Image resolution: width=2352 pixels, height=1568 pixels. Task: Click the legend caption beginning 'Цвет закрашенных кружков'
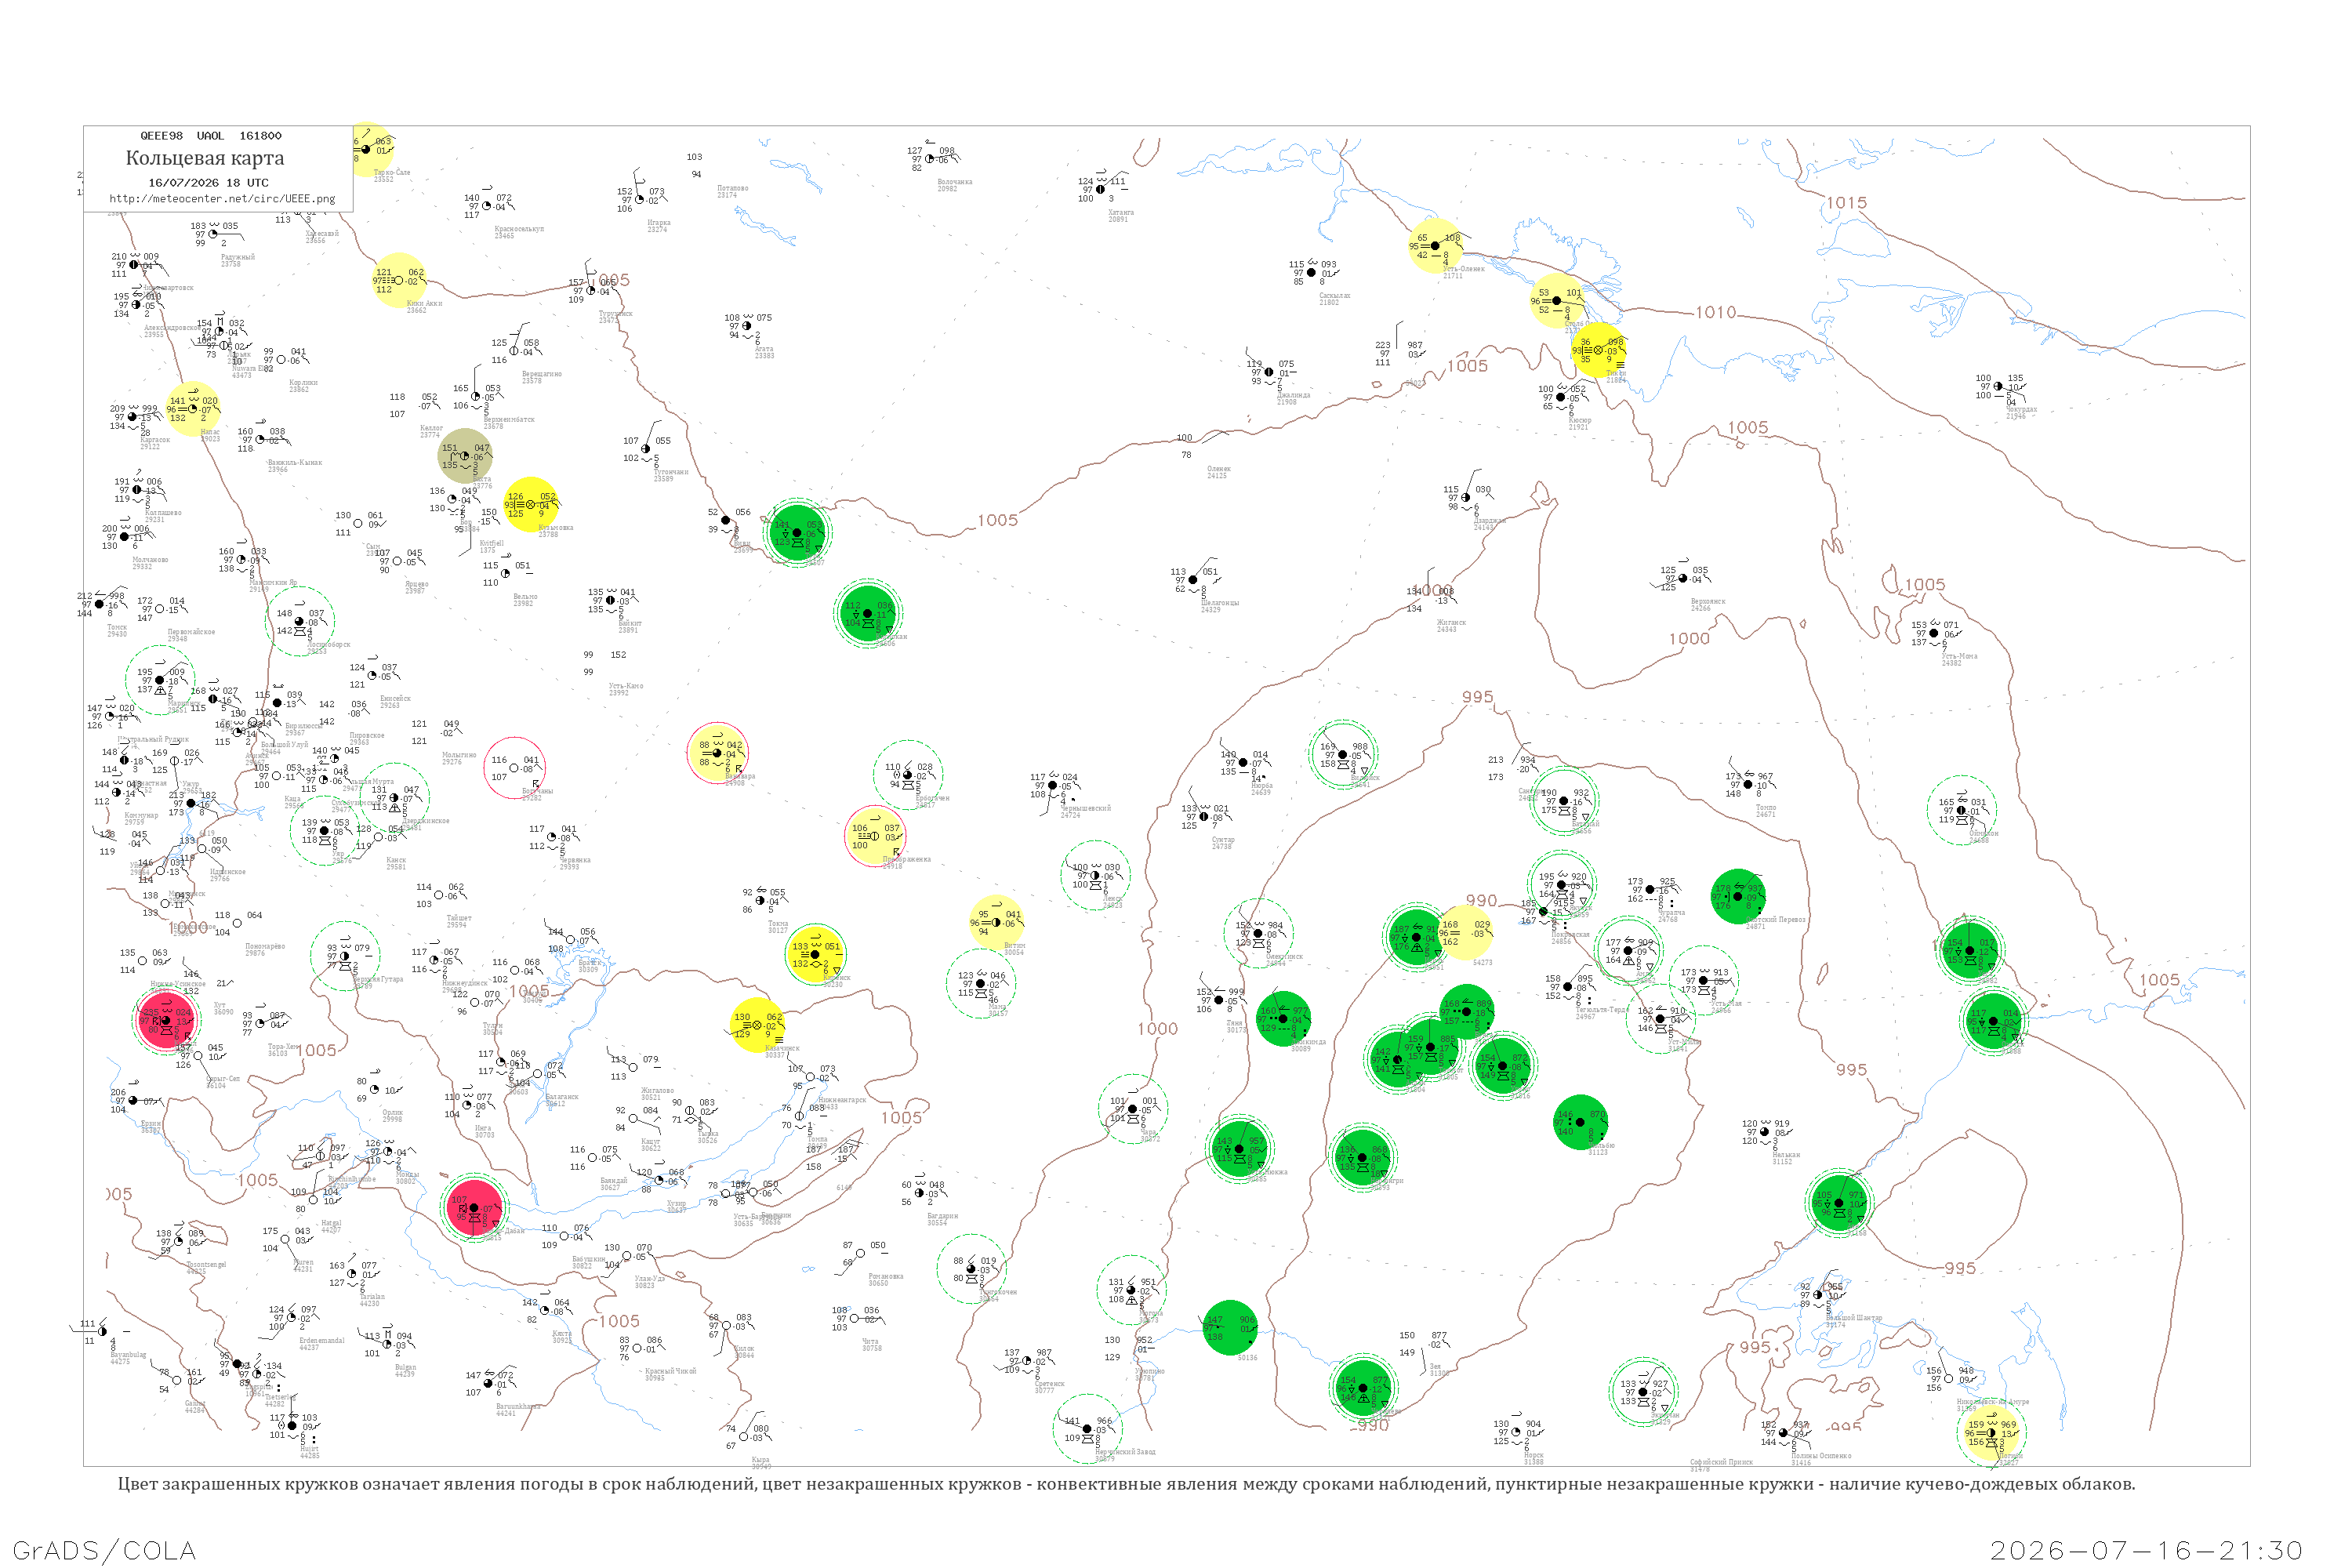coord(1126,1484)
